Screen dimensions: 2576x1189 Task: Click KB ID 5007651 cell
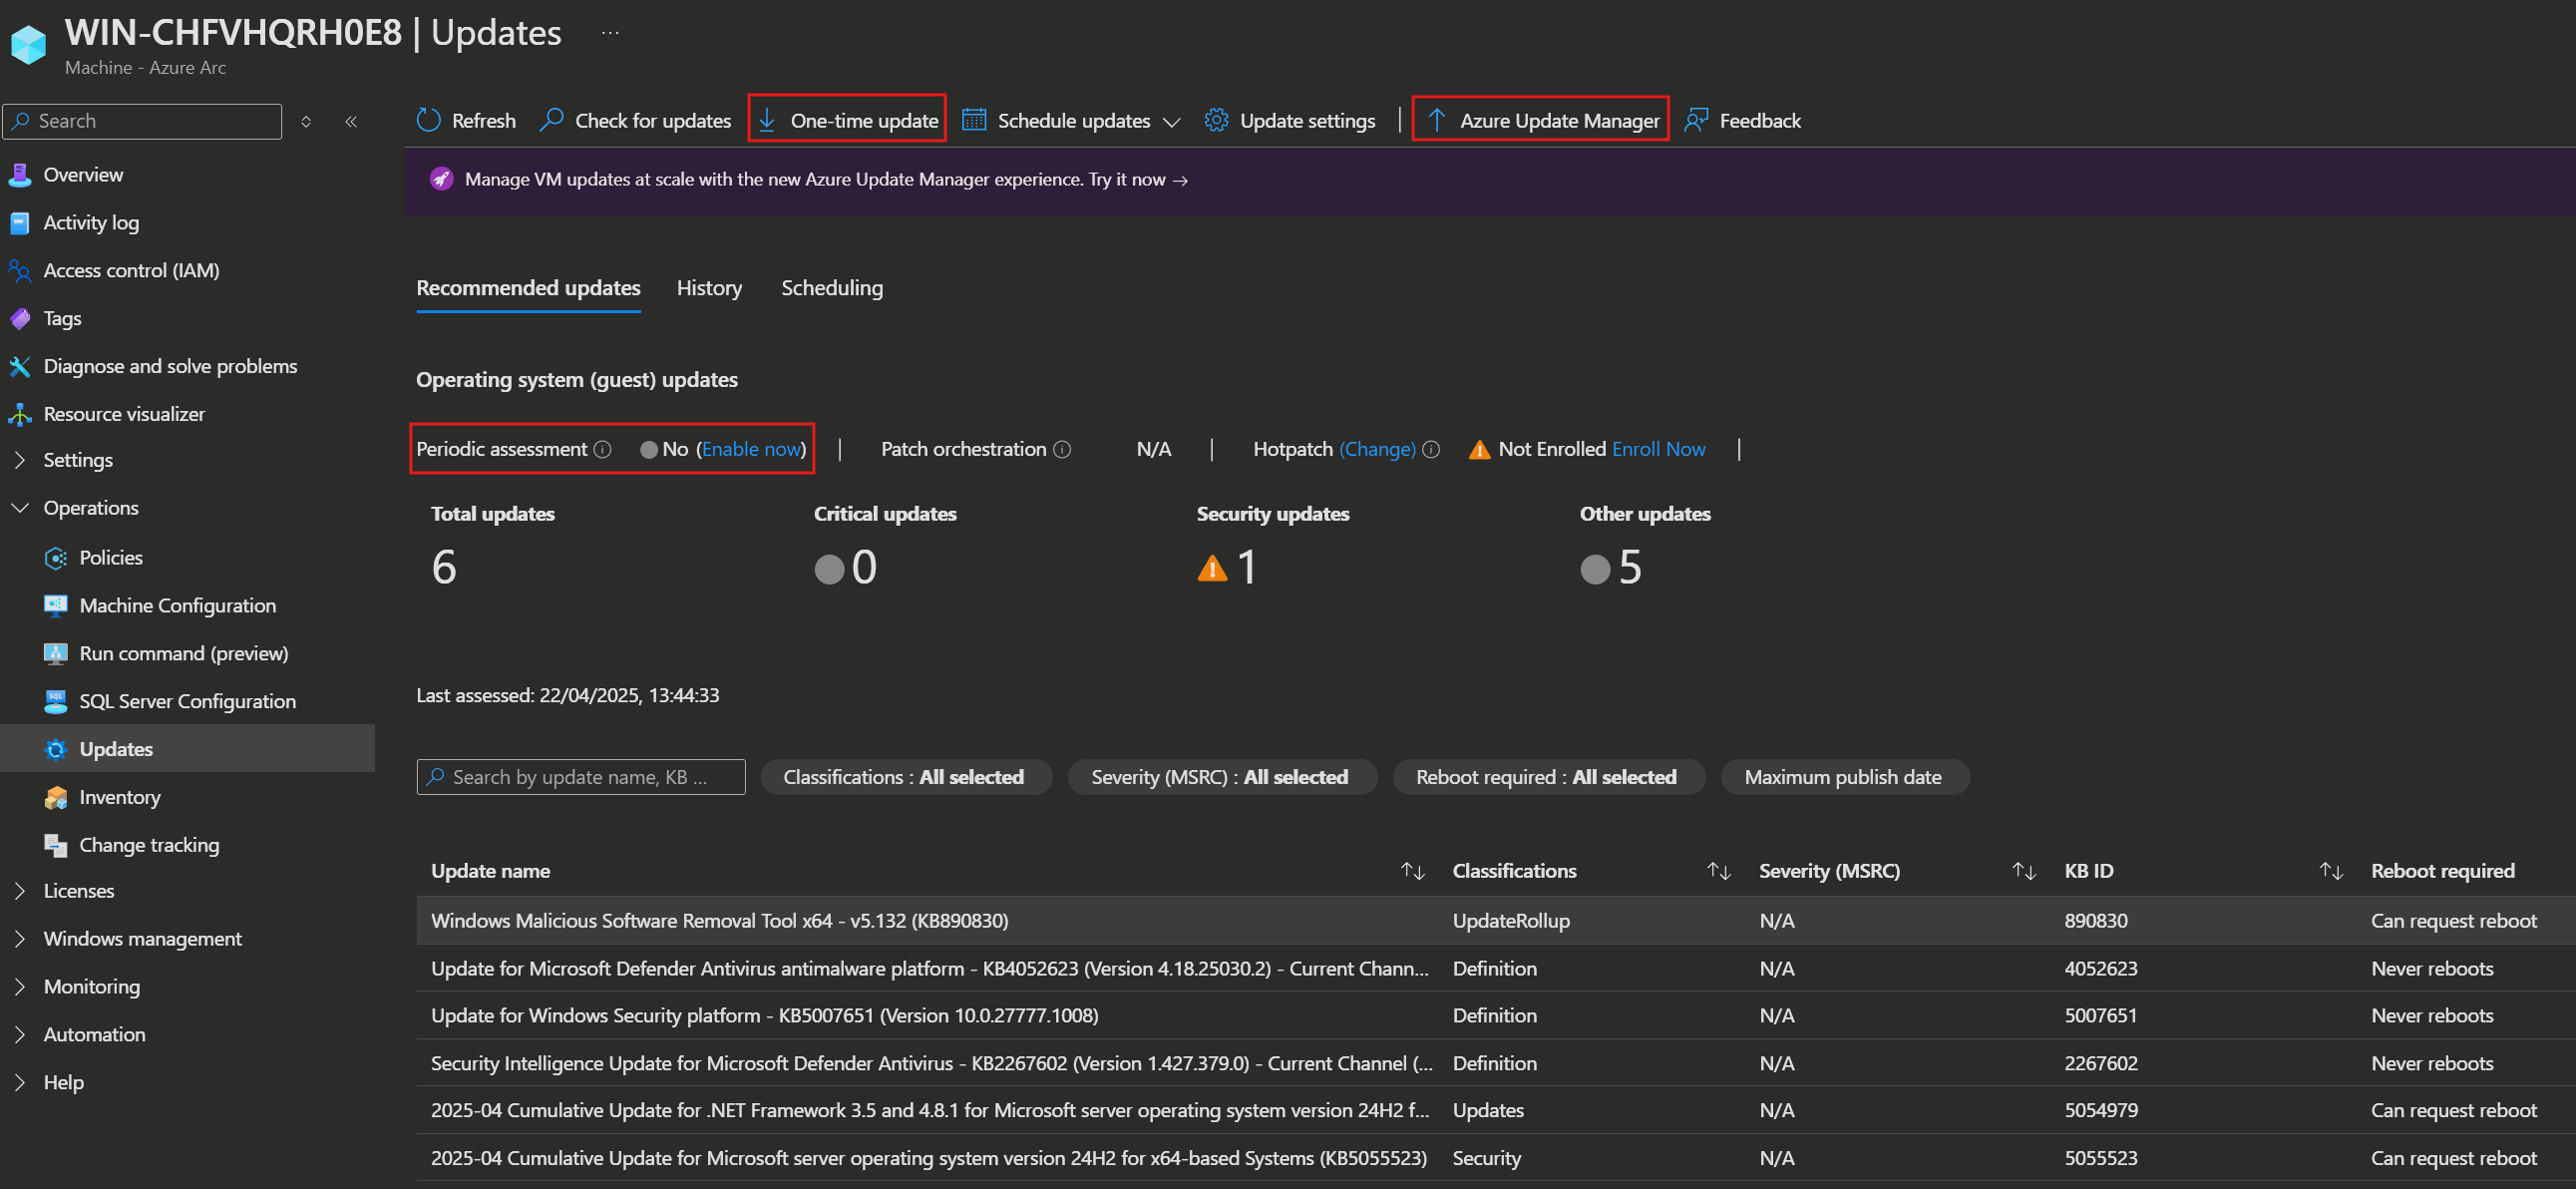2100,1016
